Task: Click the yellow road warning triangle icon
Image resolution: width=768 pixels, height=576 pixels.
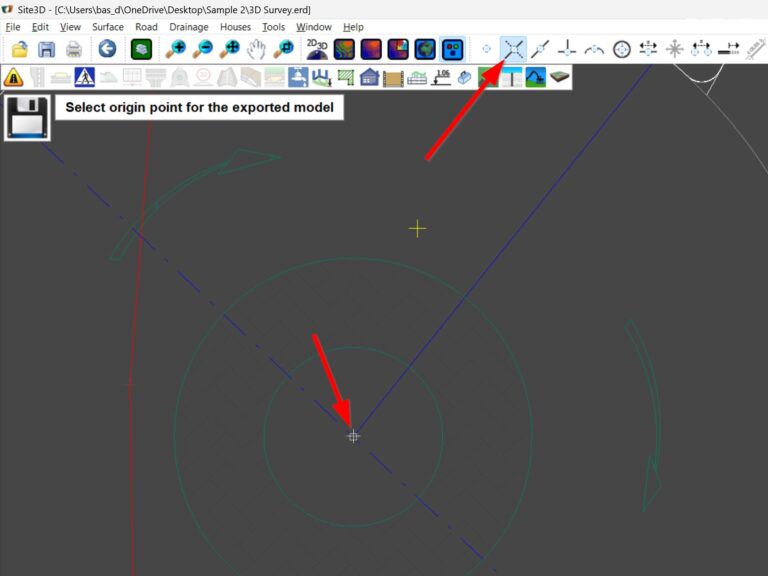Action: click(x=13, y=77)
